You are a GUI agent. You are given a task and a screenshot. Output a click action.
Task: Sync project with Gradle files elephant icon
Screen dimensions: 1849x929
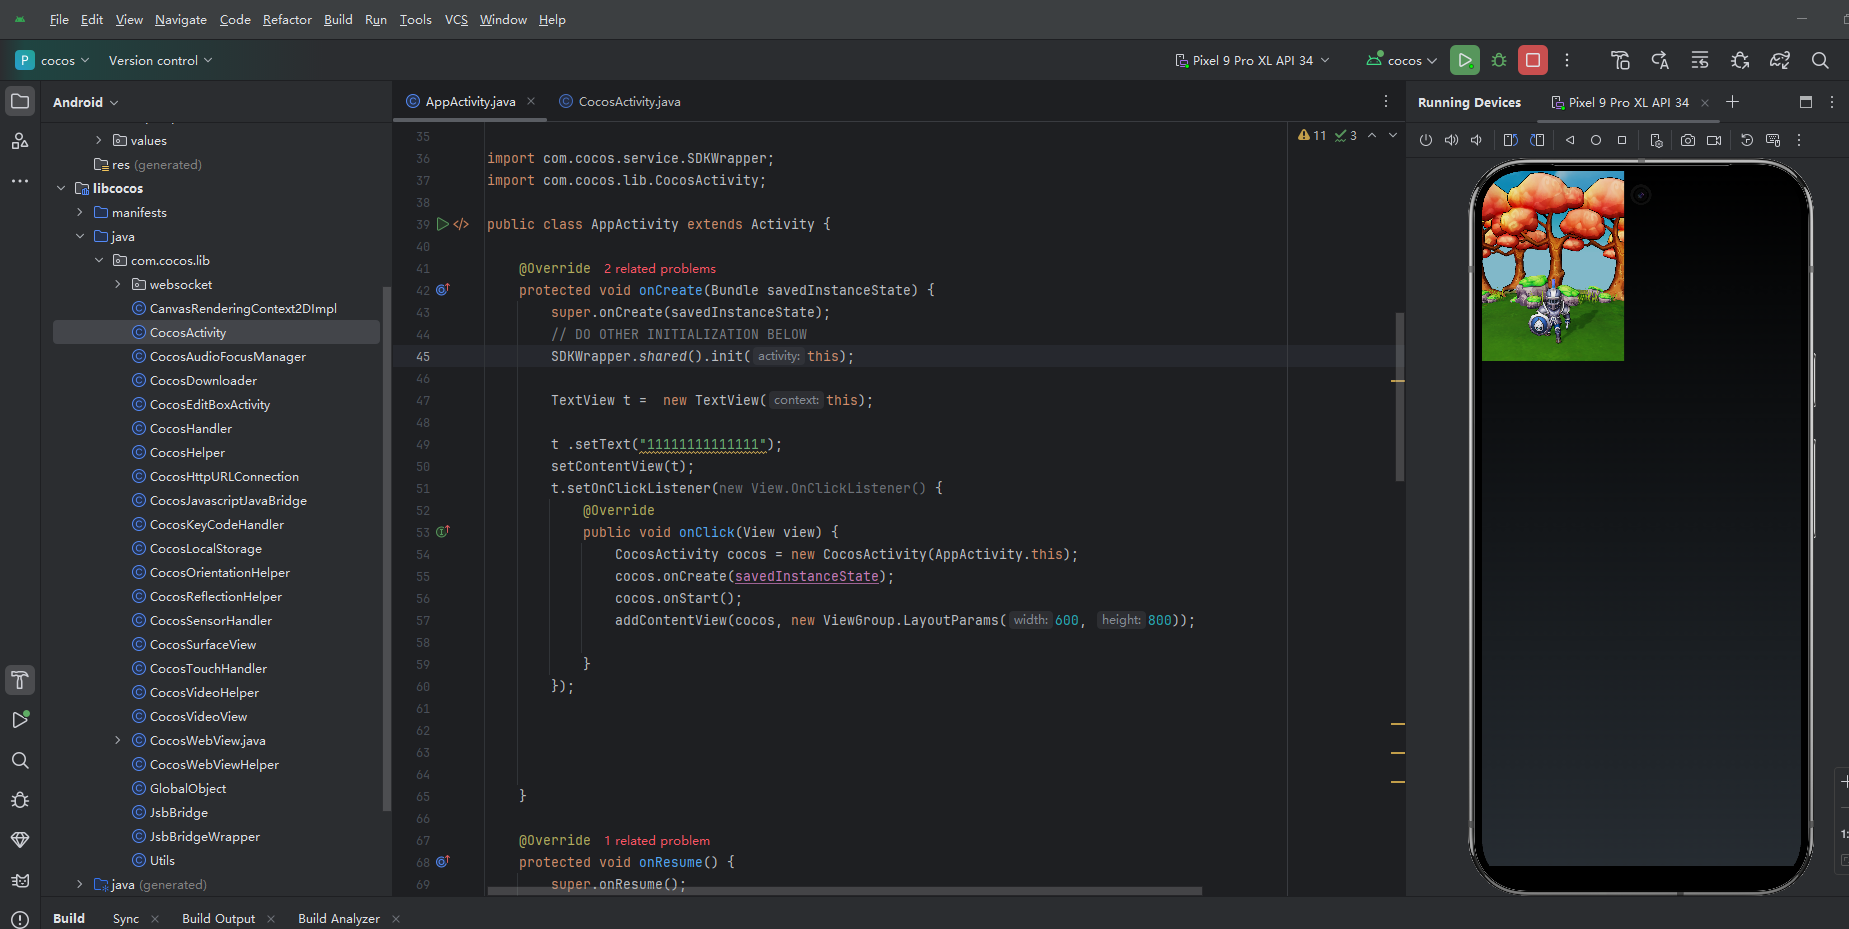(1779, 60)
